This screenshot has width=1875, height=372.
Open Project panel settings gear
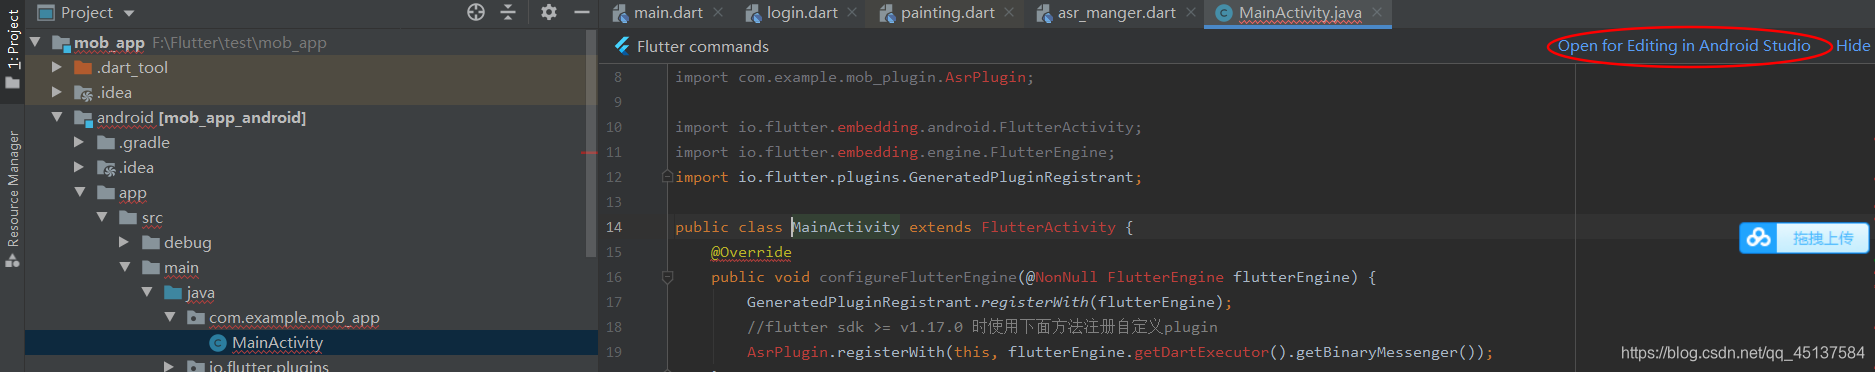click(x=548, y=12)
